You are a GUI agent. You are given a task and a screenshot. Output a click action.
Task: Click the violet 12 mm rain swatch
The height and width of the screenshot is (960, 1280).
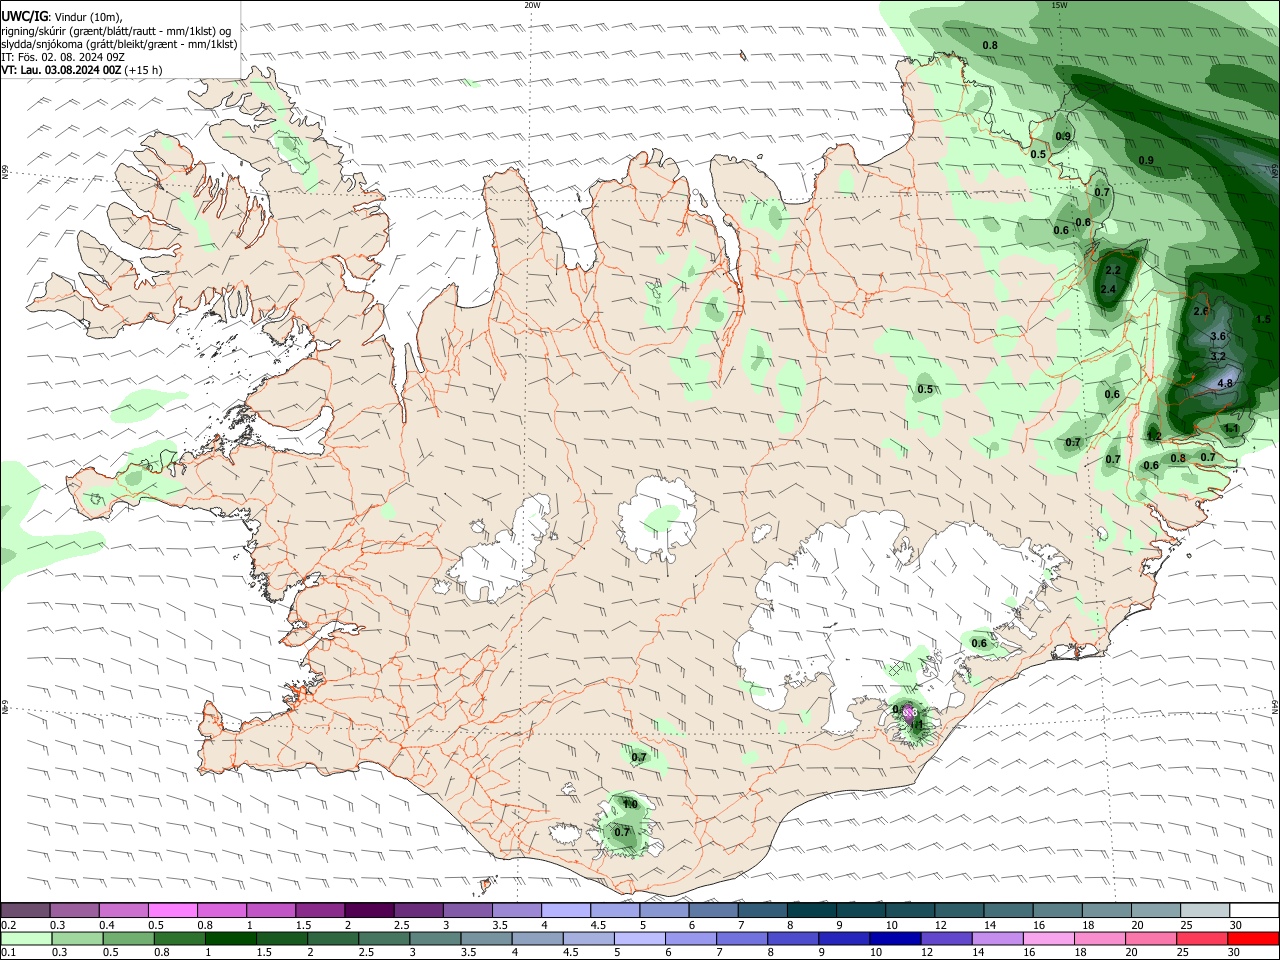945,938
